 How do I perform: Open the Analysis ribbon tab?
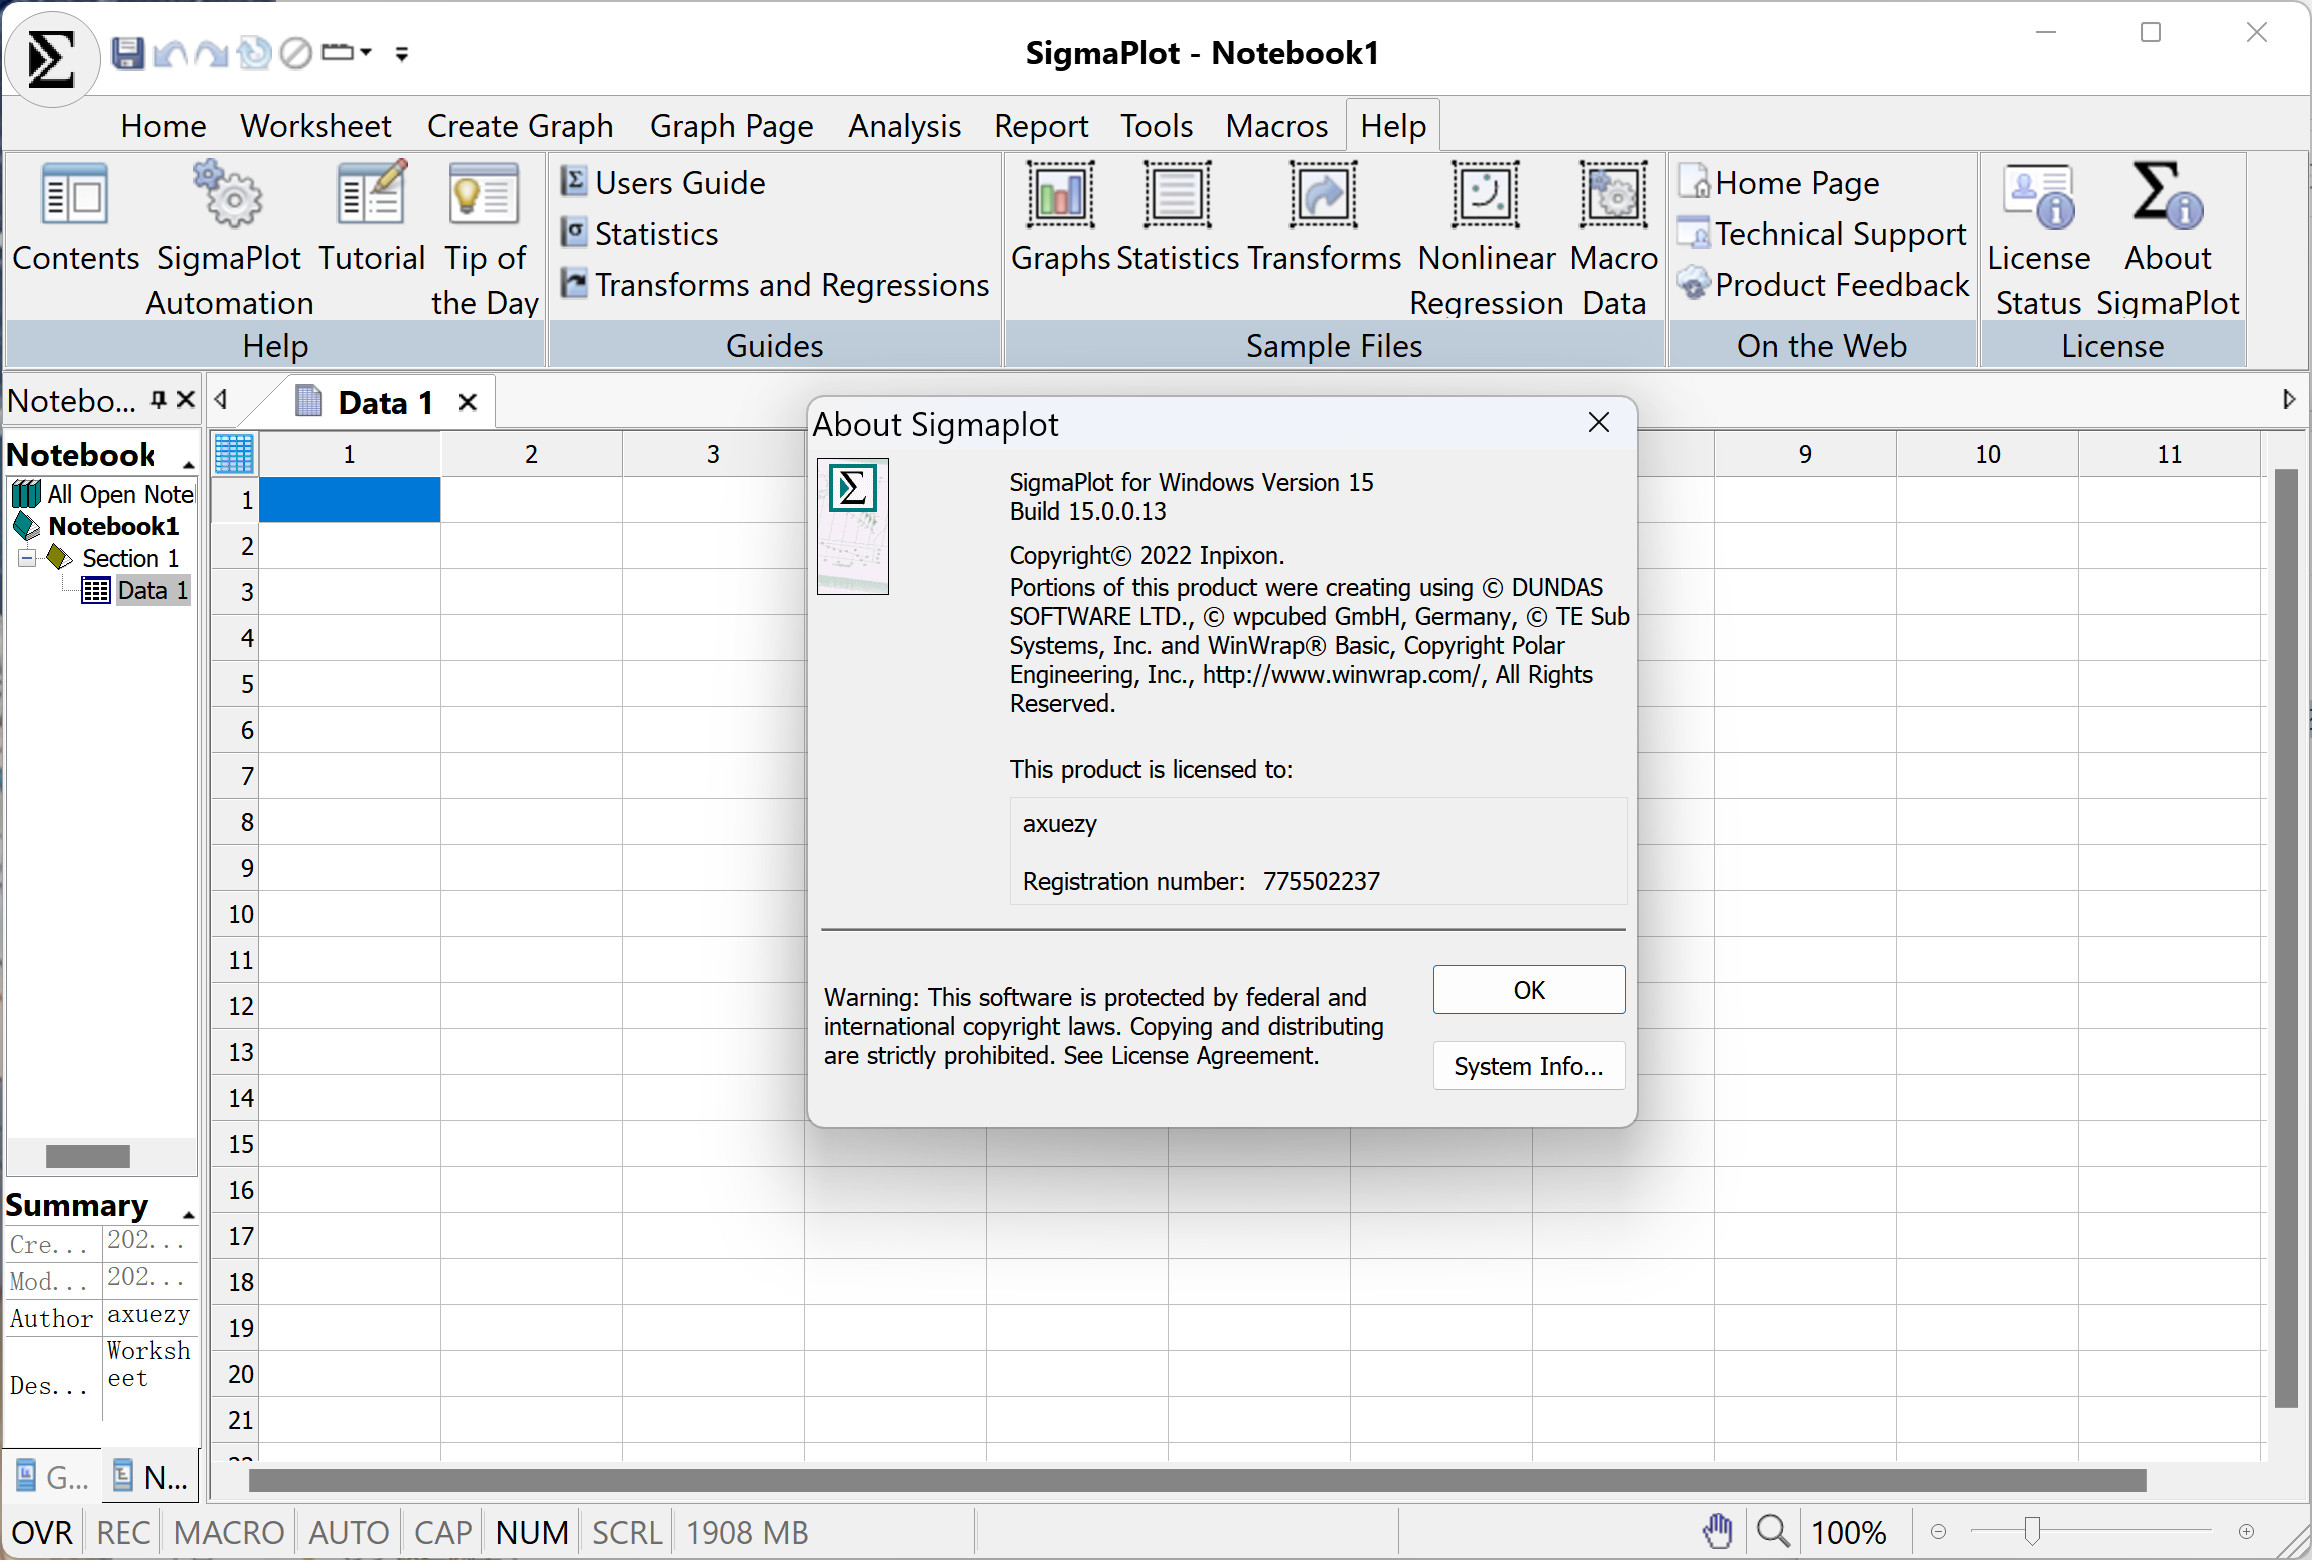point(904,126)
